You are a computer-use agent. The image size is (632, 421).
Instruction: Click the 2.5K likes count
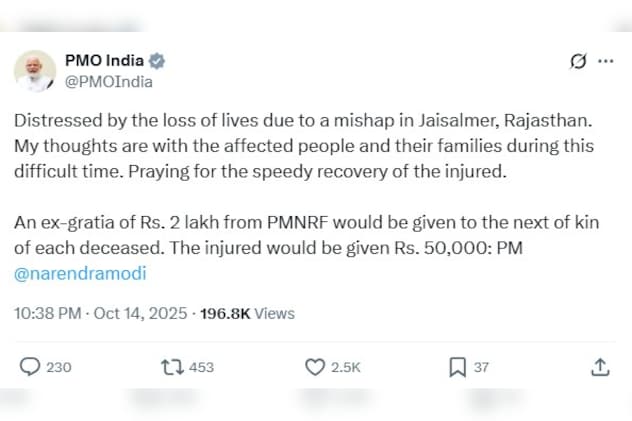pos(345,367)
